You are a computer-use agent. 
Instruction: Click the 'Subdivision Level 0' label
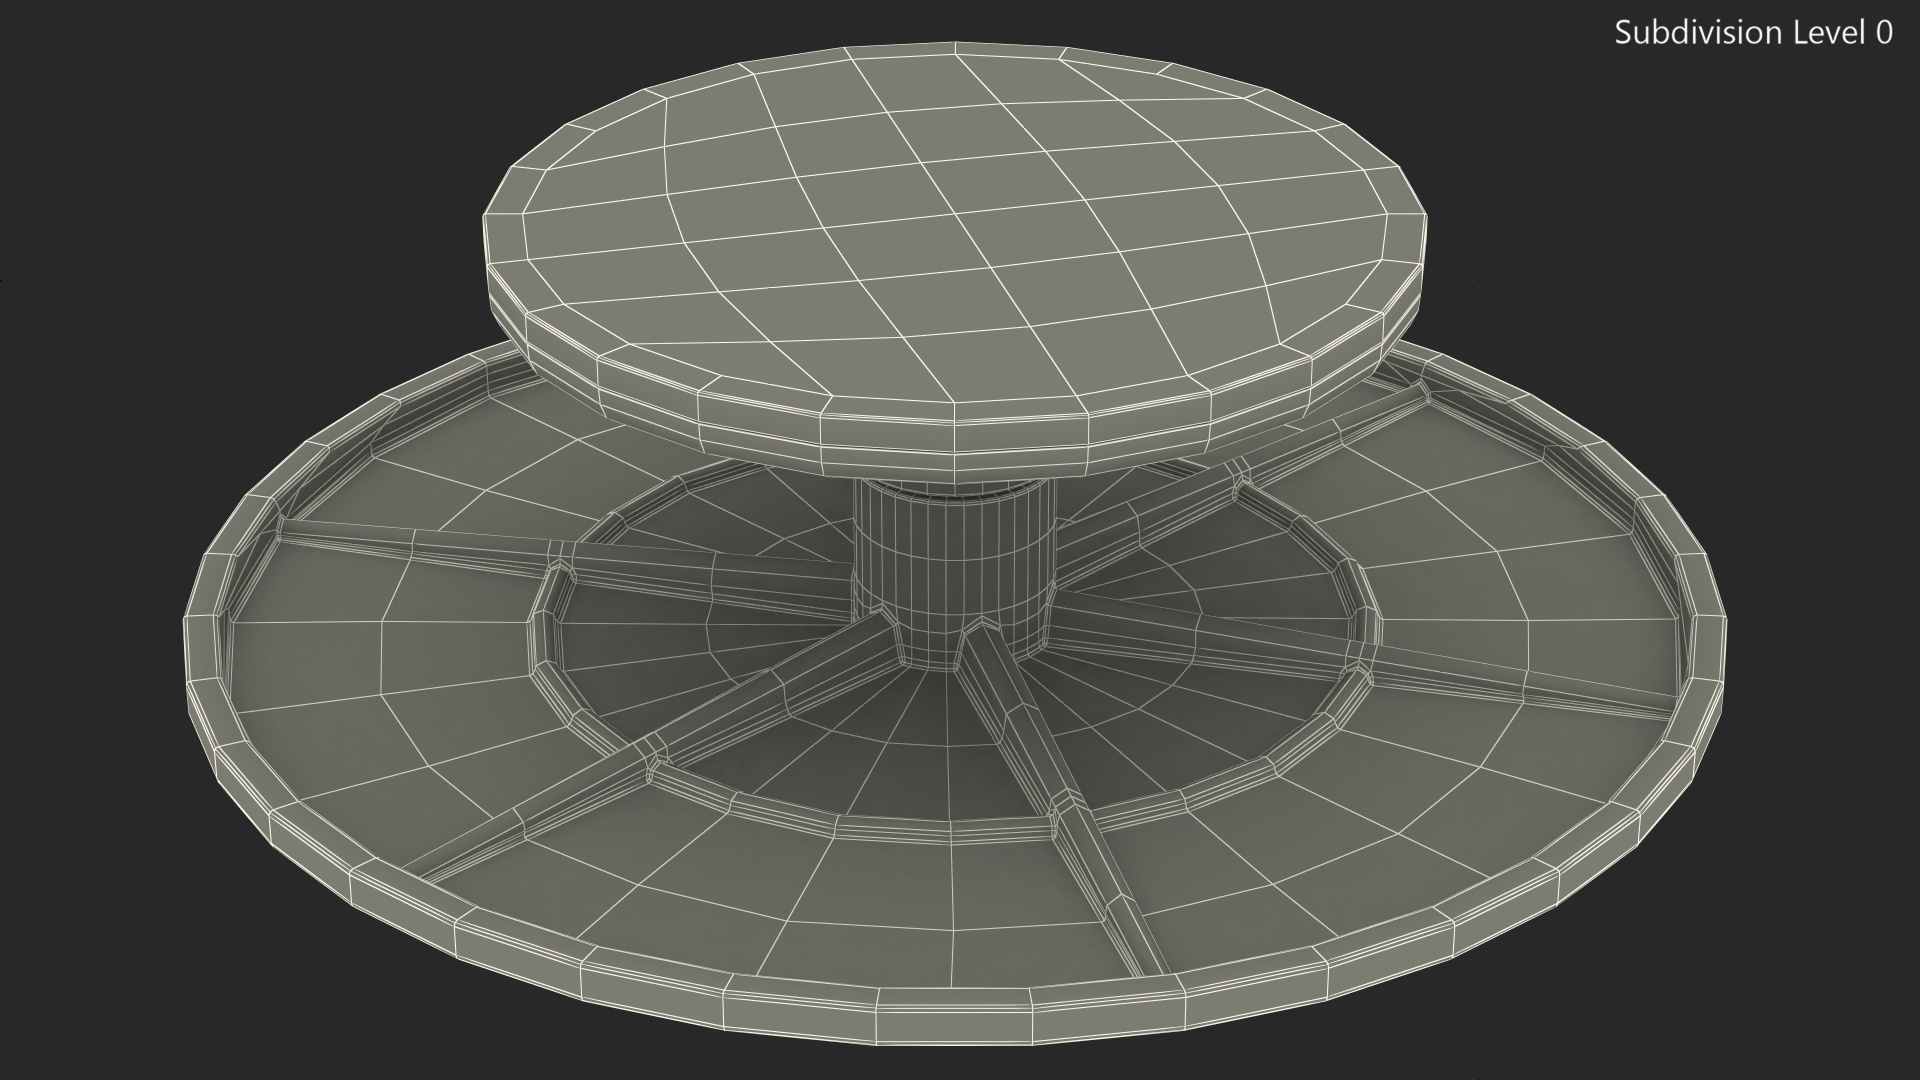pyautogui.click(x=1754, y=33)
